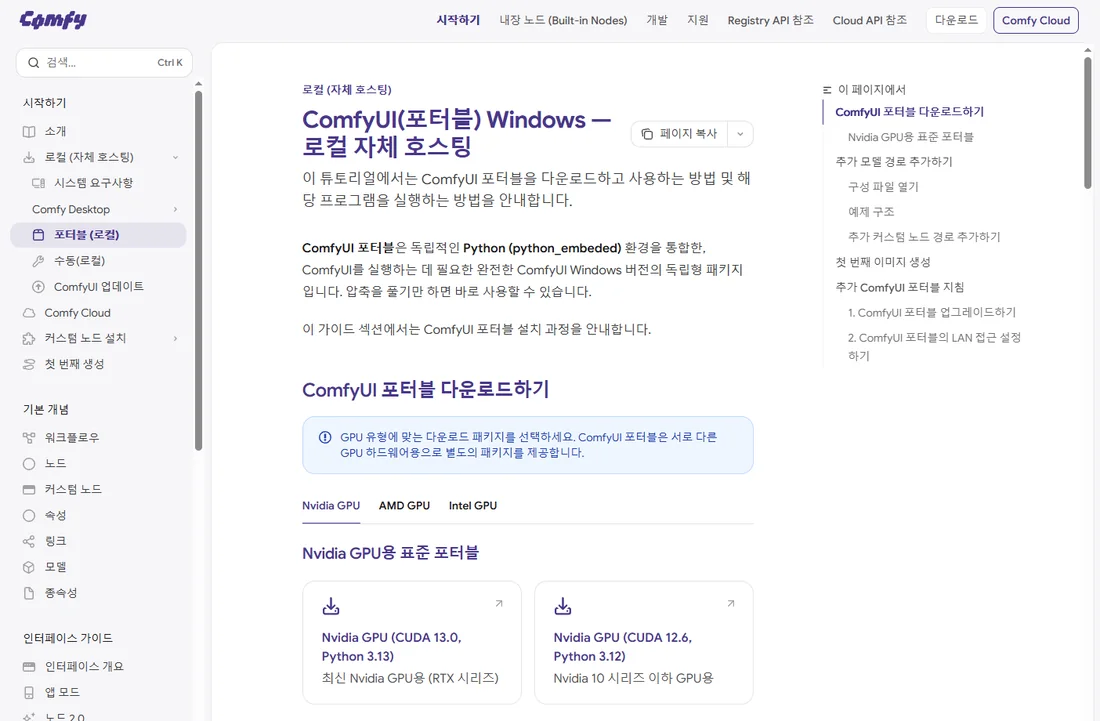1100x721 pixels.
Task: Select the Nvidia GPU tab
Action: (331, 506)
